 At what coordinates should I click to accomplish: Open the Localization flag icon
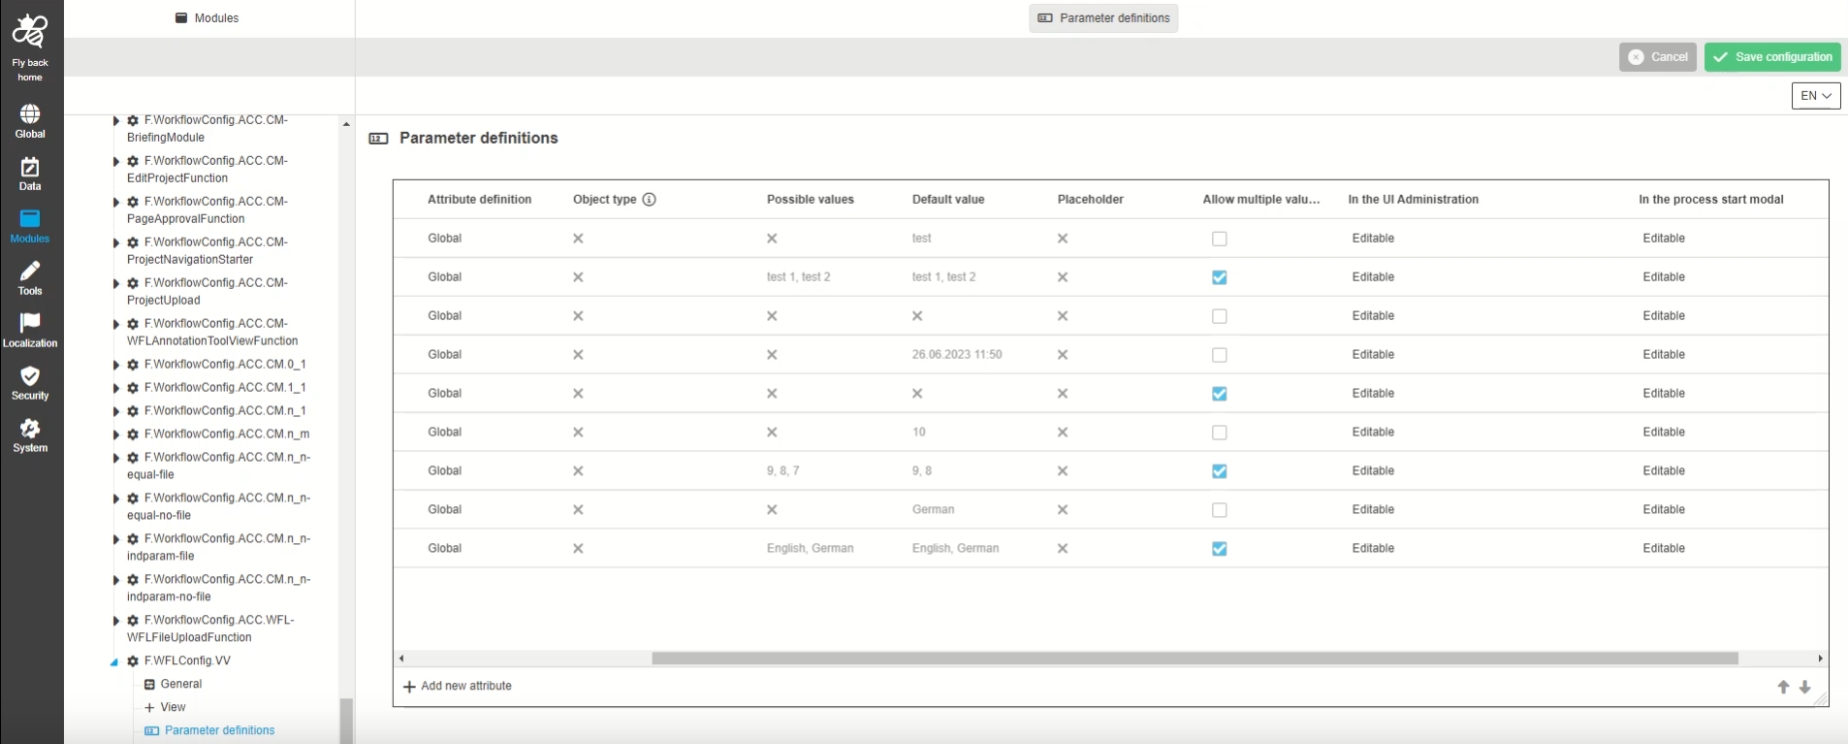point(30,329)
